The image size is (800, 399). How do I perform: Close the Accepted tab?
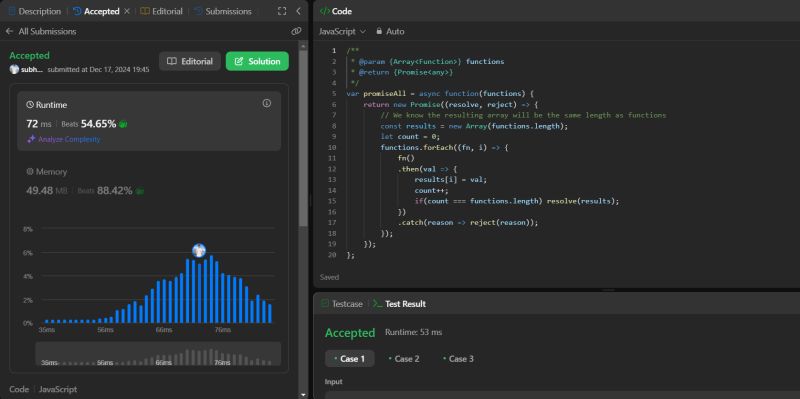[127, 11]
